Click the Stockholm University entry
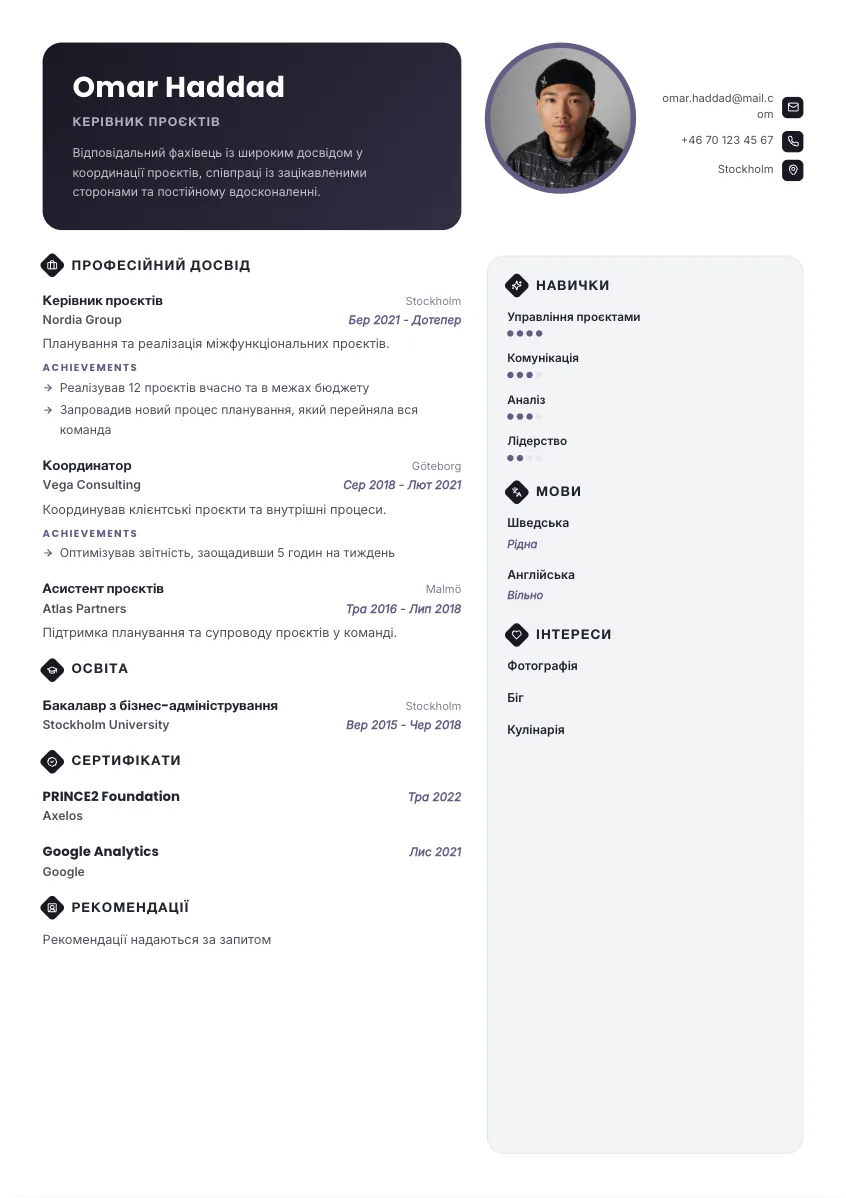Viewport: 846px width, 1198px height. tap(105, 724)
